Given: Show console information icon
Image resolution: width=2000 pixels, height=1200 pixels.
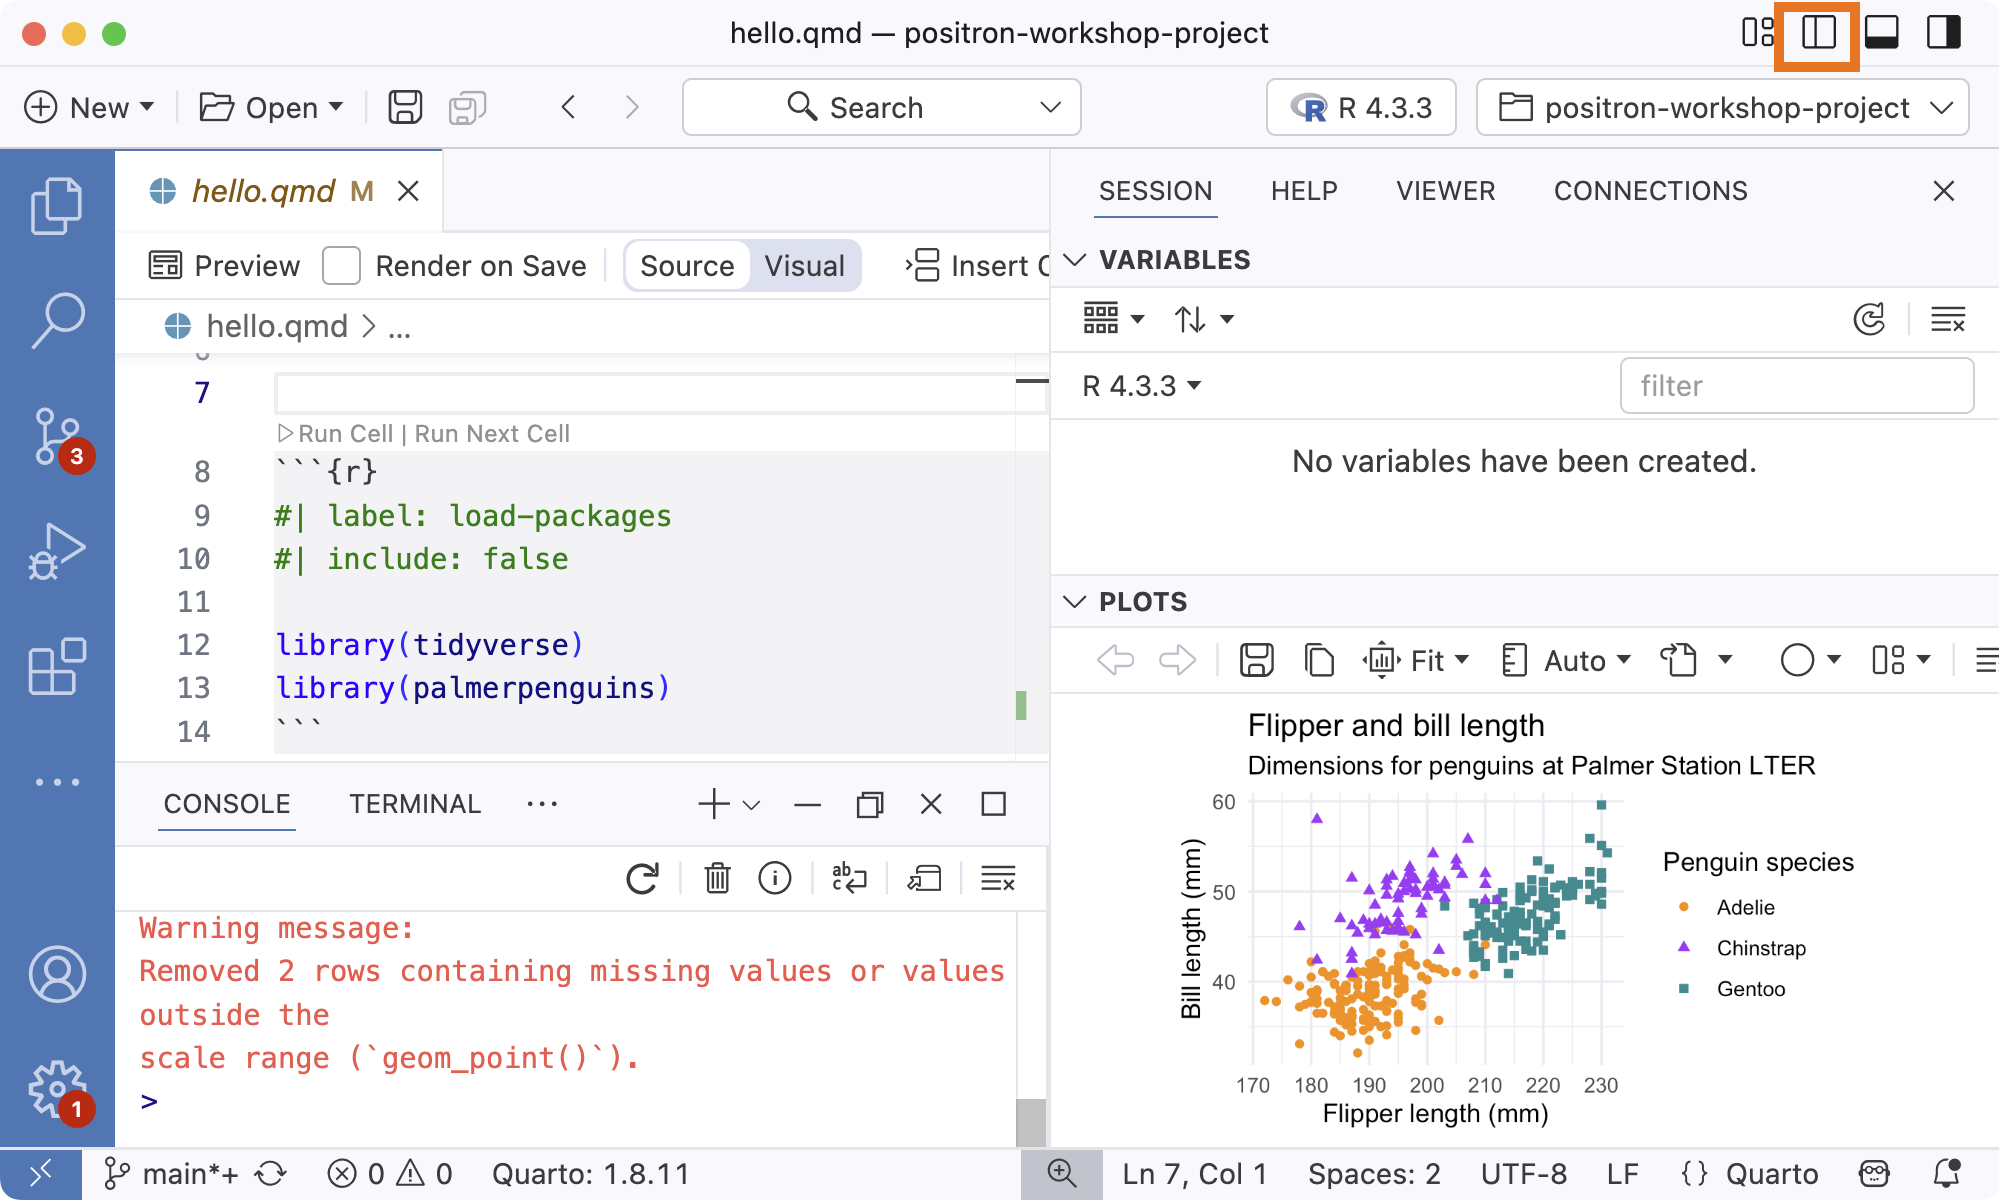Looking at the screenshot, I should (x=775, y=879).
